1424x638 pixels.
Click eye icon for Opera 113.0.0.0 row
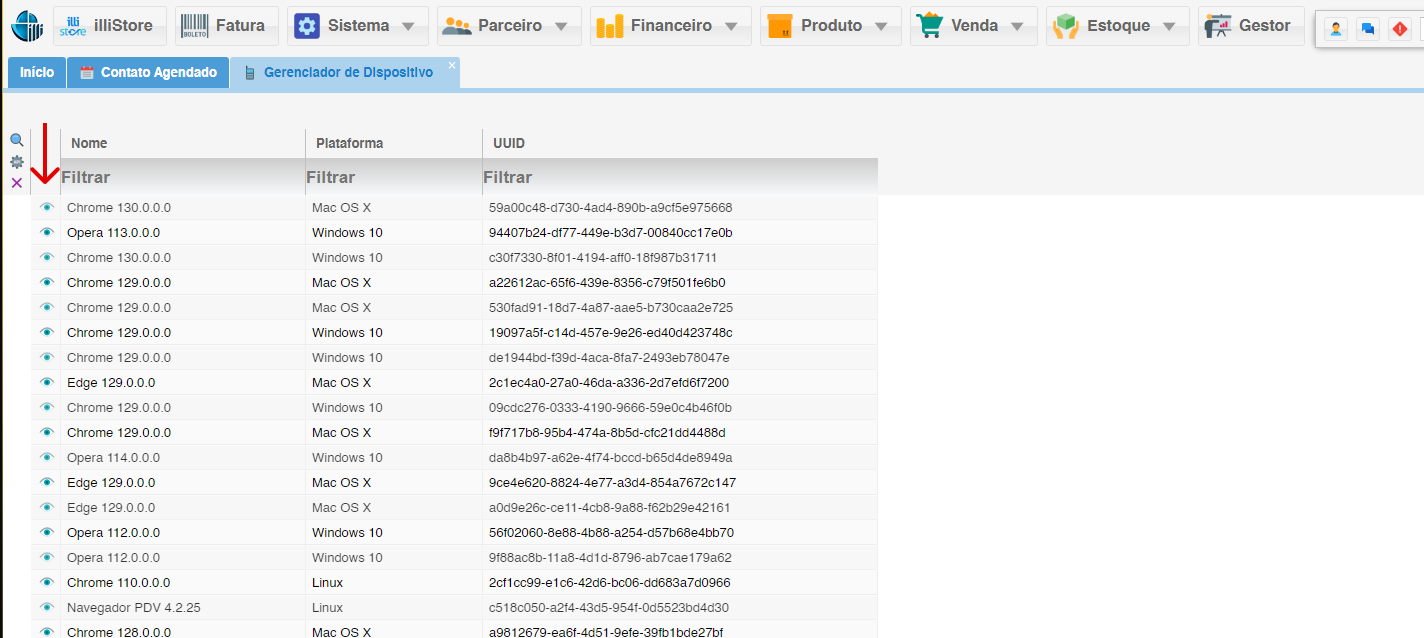click(46, 232)
